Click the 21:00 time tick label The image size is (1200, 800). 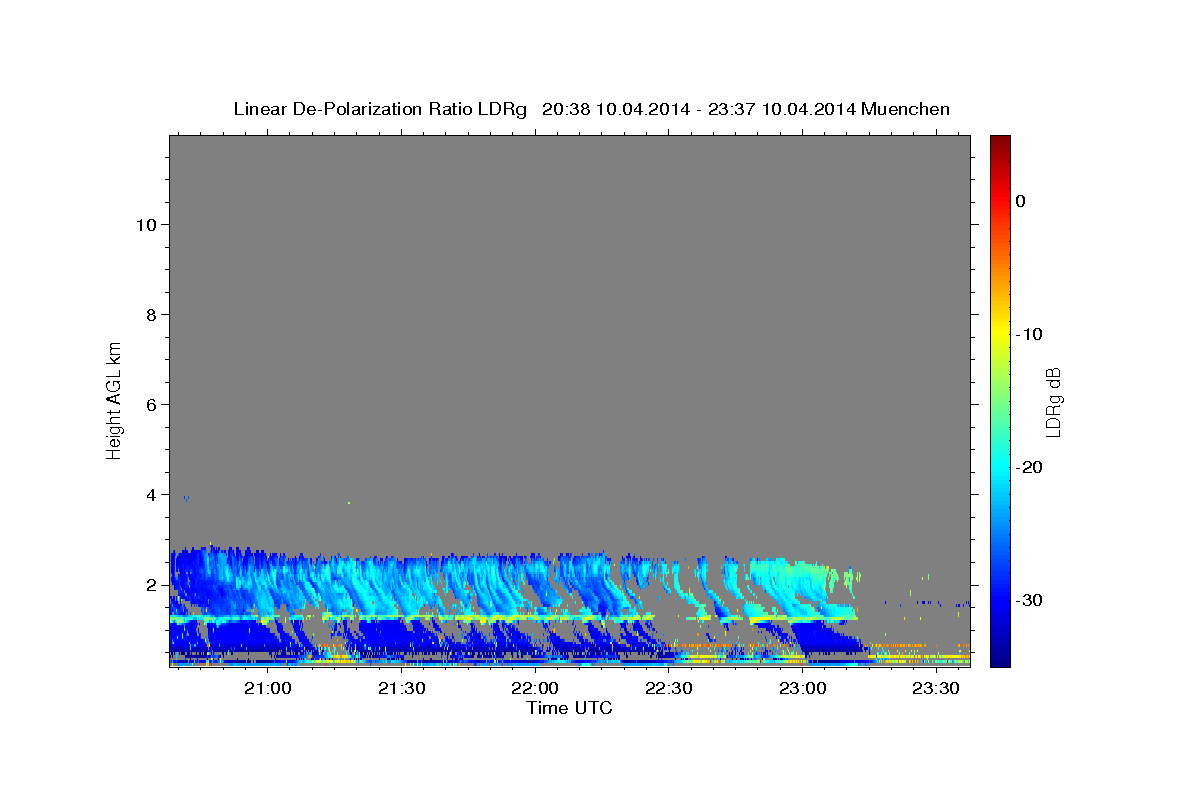click(x=267, y=689)
